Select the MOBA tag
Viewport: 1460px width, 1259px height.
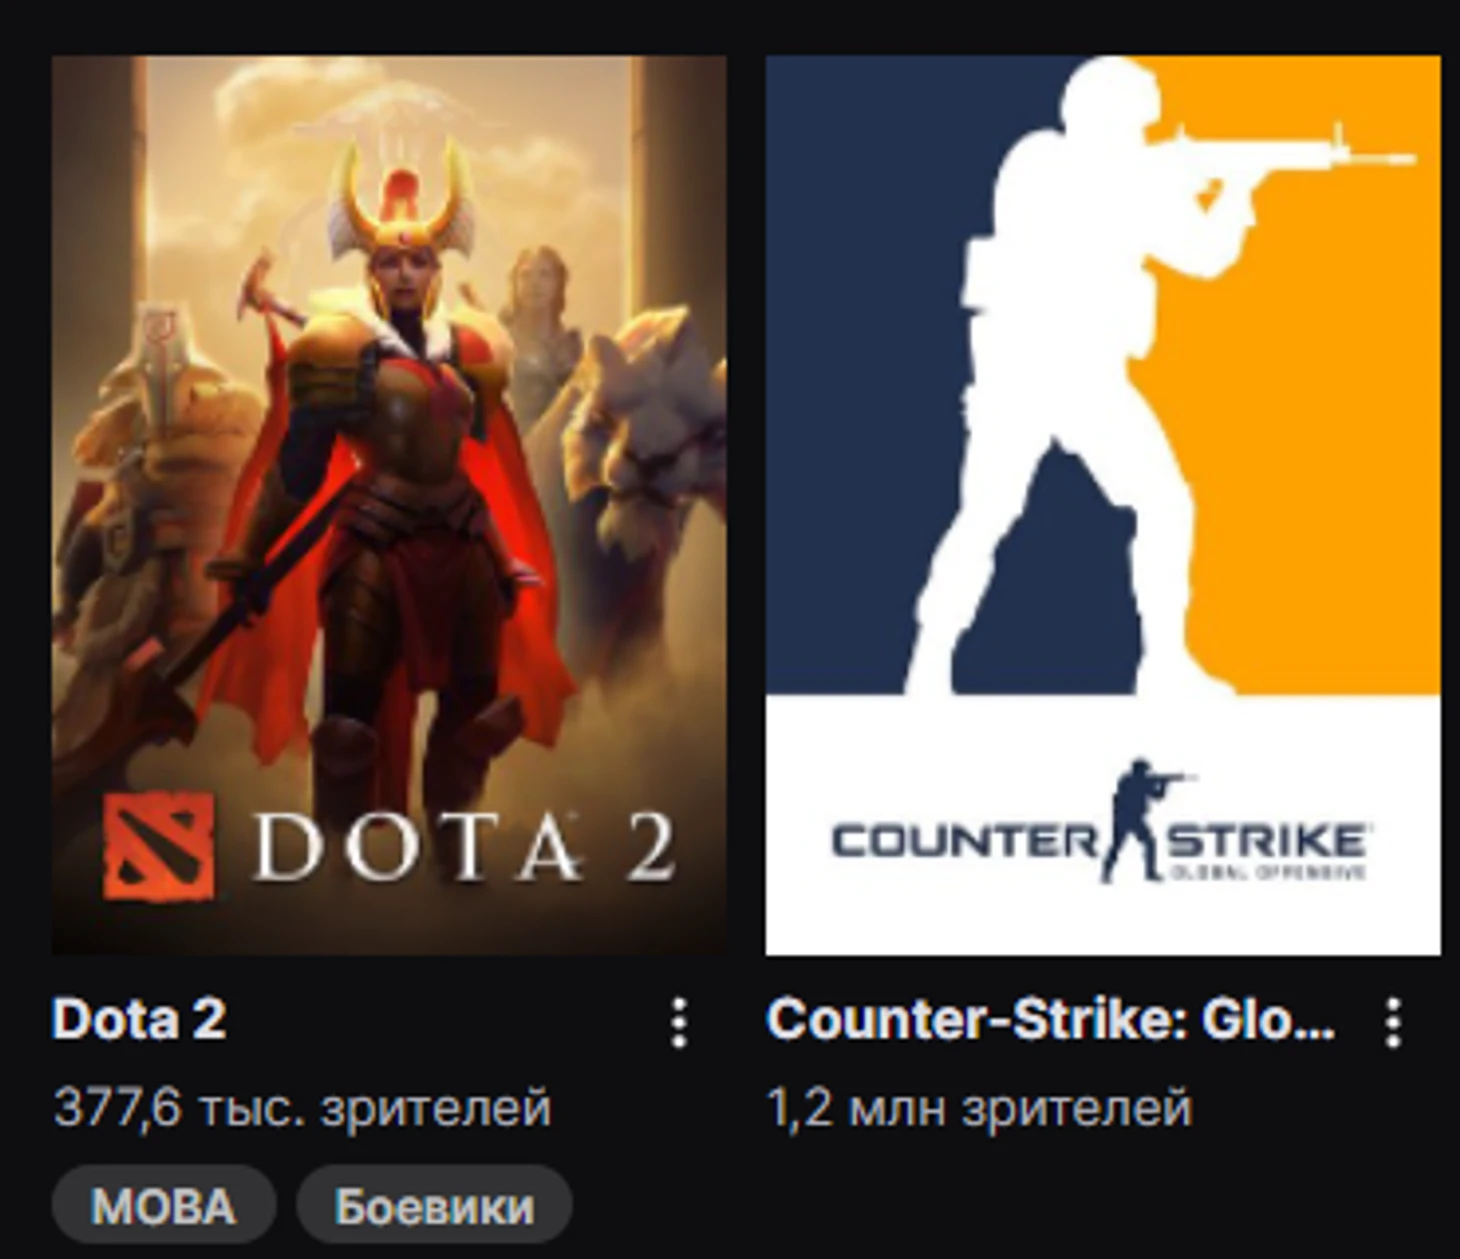(x=163, y=1205)
